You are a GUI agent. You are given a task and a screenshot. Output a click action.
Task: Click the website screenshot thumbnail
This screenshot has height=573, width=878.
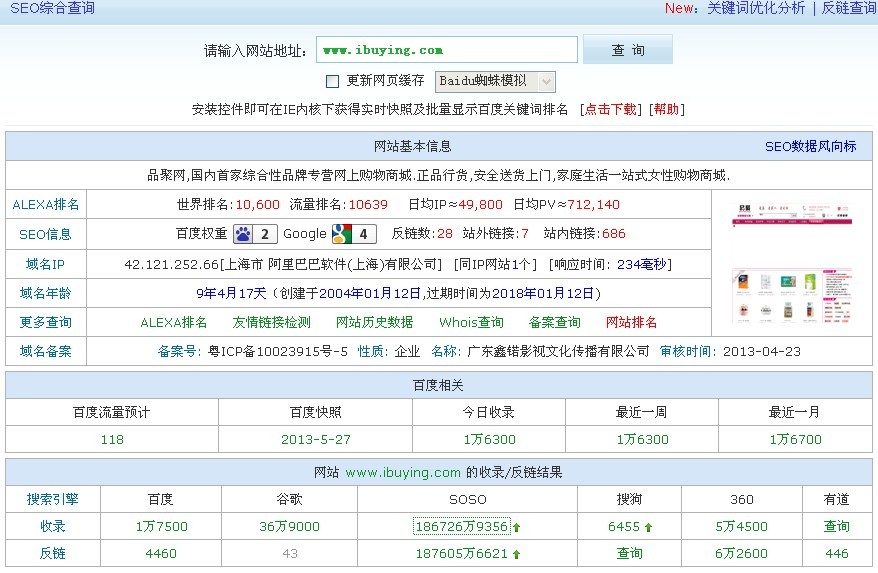(x=792, y=263)
